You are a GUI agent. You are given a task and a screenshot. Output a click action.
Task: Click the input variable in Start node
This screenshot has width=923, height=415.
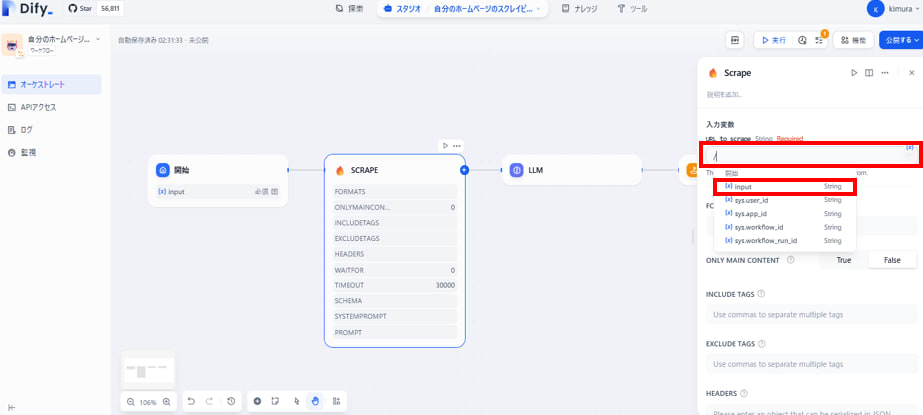pyautogui.click(x=217, y=191)
